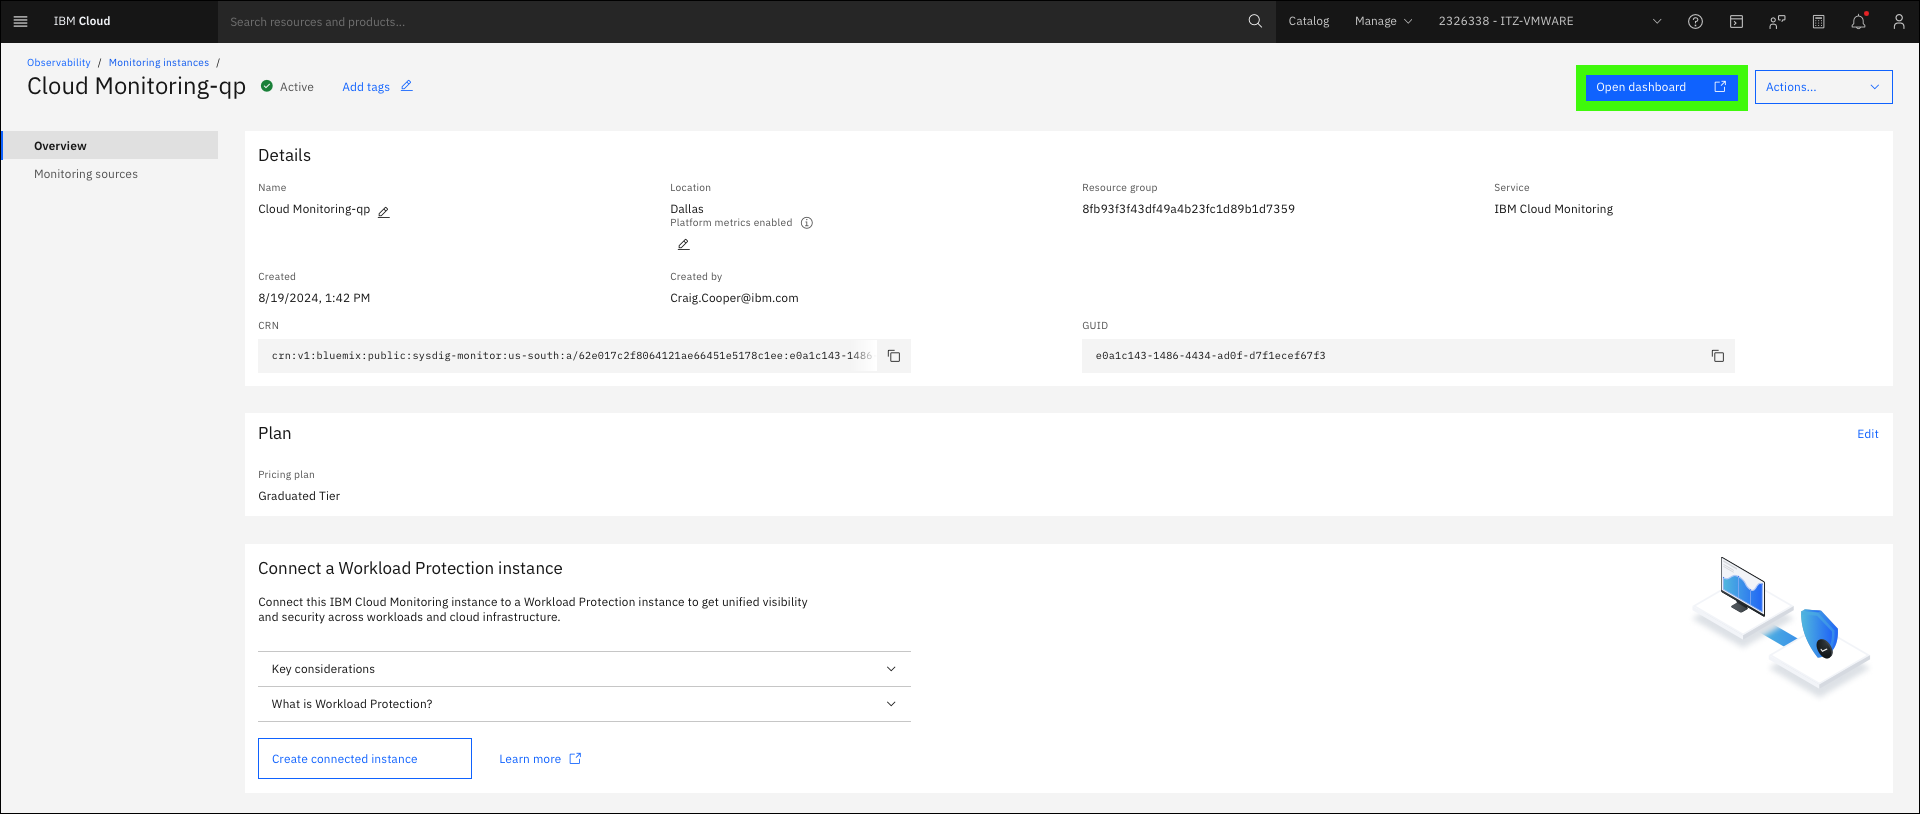Expand Key considerations accordion
This screenshot has height=814, width=1920.
point(584,669)
